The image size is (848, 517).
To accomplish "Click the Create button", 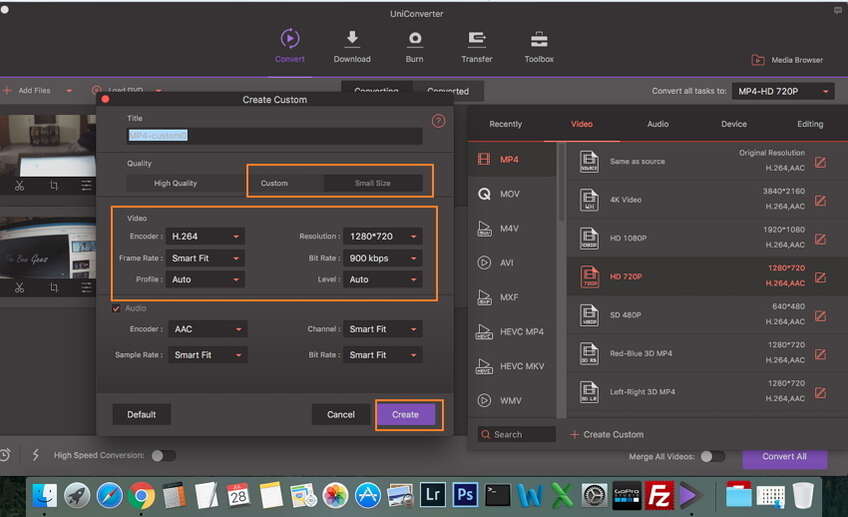I will 406,414.
